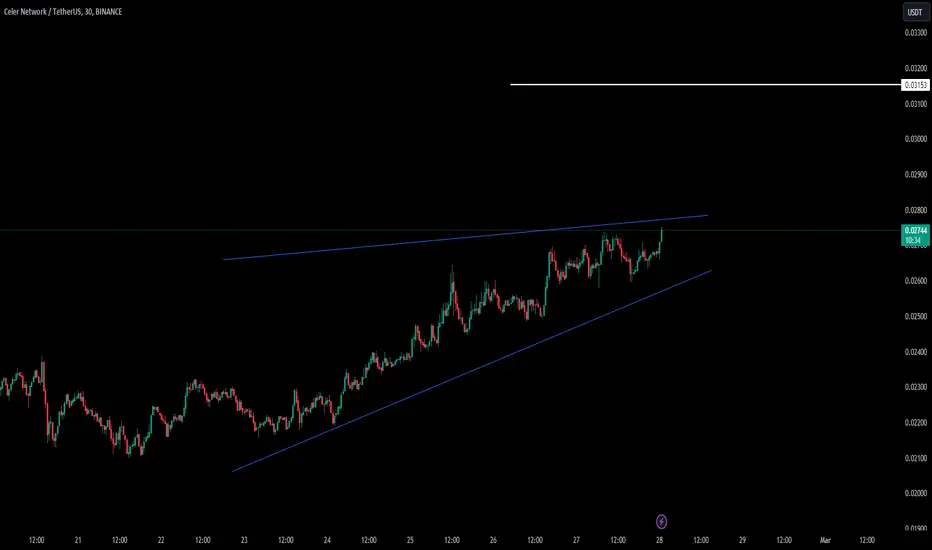
Task: Click the 0.02600 price axis label
Action: point(915,281)
